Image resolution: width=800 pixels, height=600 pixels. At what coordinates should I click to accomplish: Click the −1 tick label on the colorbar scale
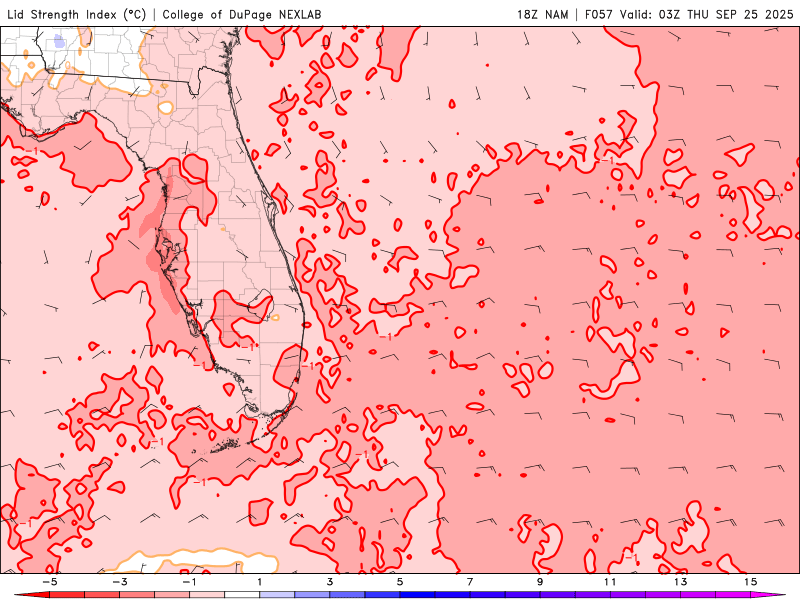189,582
